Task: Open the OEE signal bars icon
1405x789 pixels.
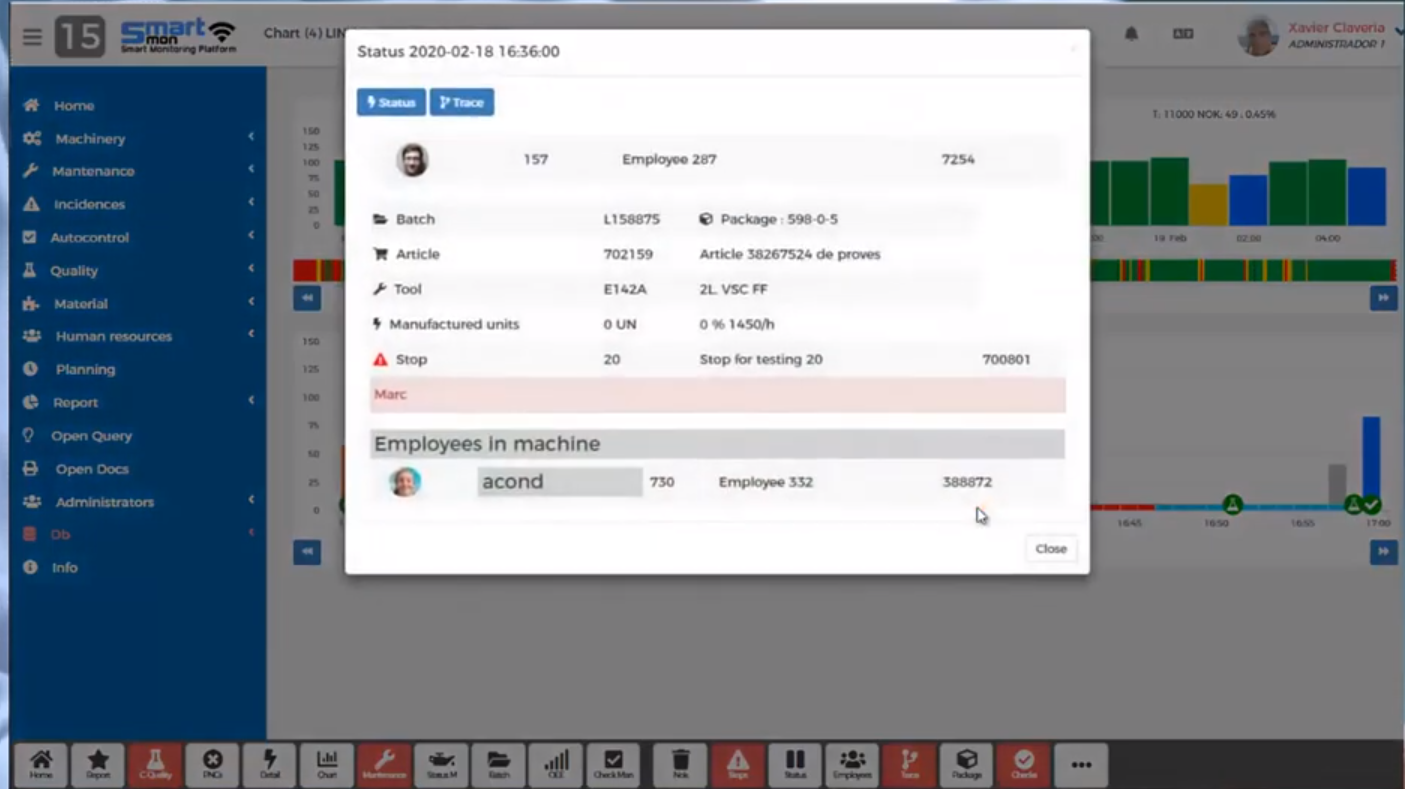Action: click(556, 765)
